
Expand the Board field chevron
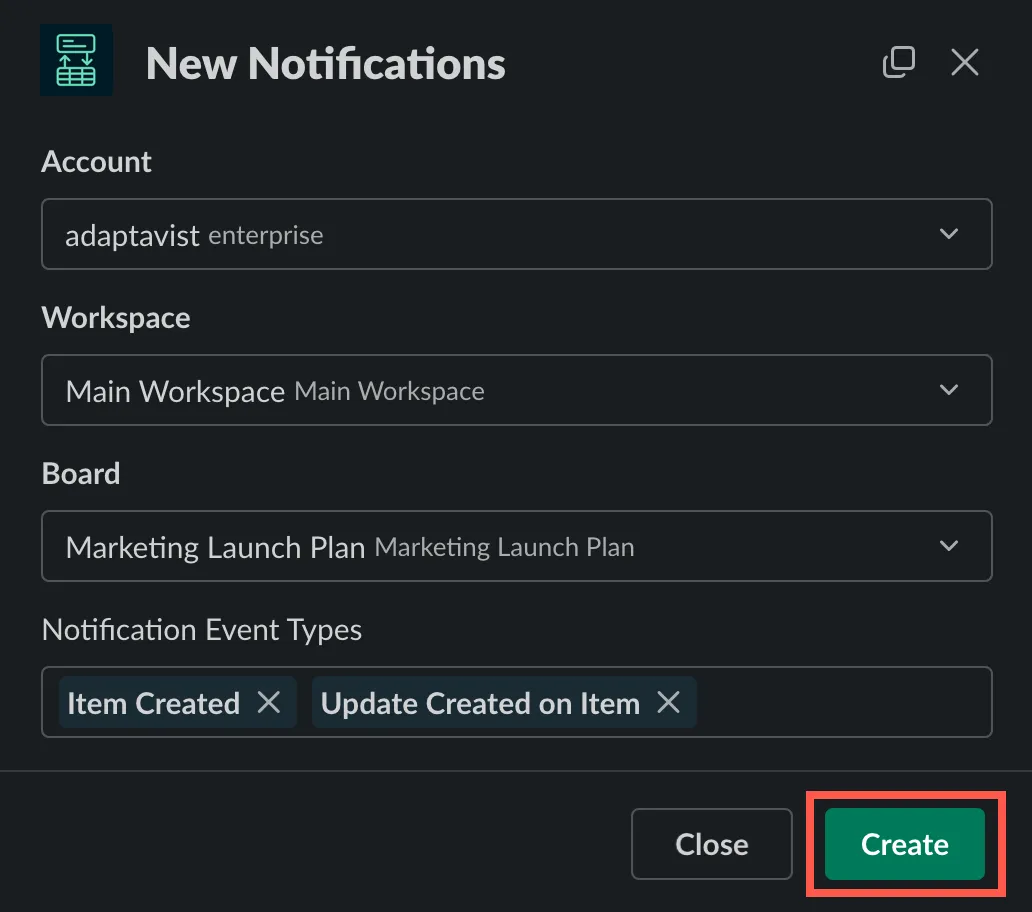click(948, 545)
